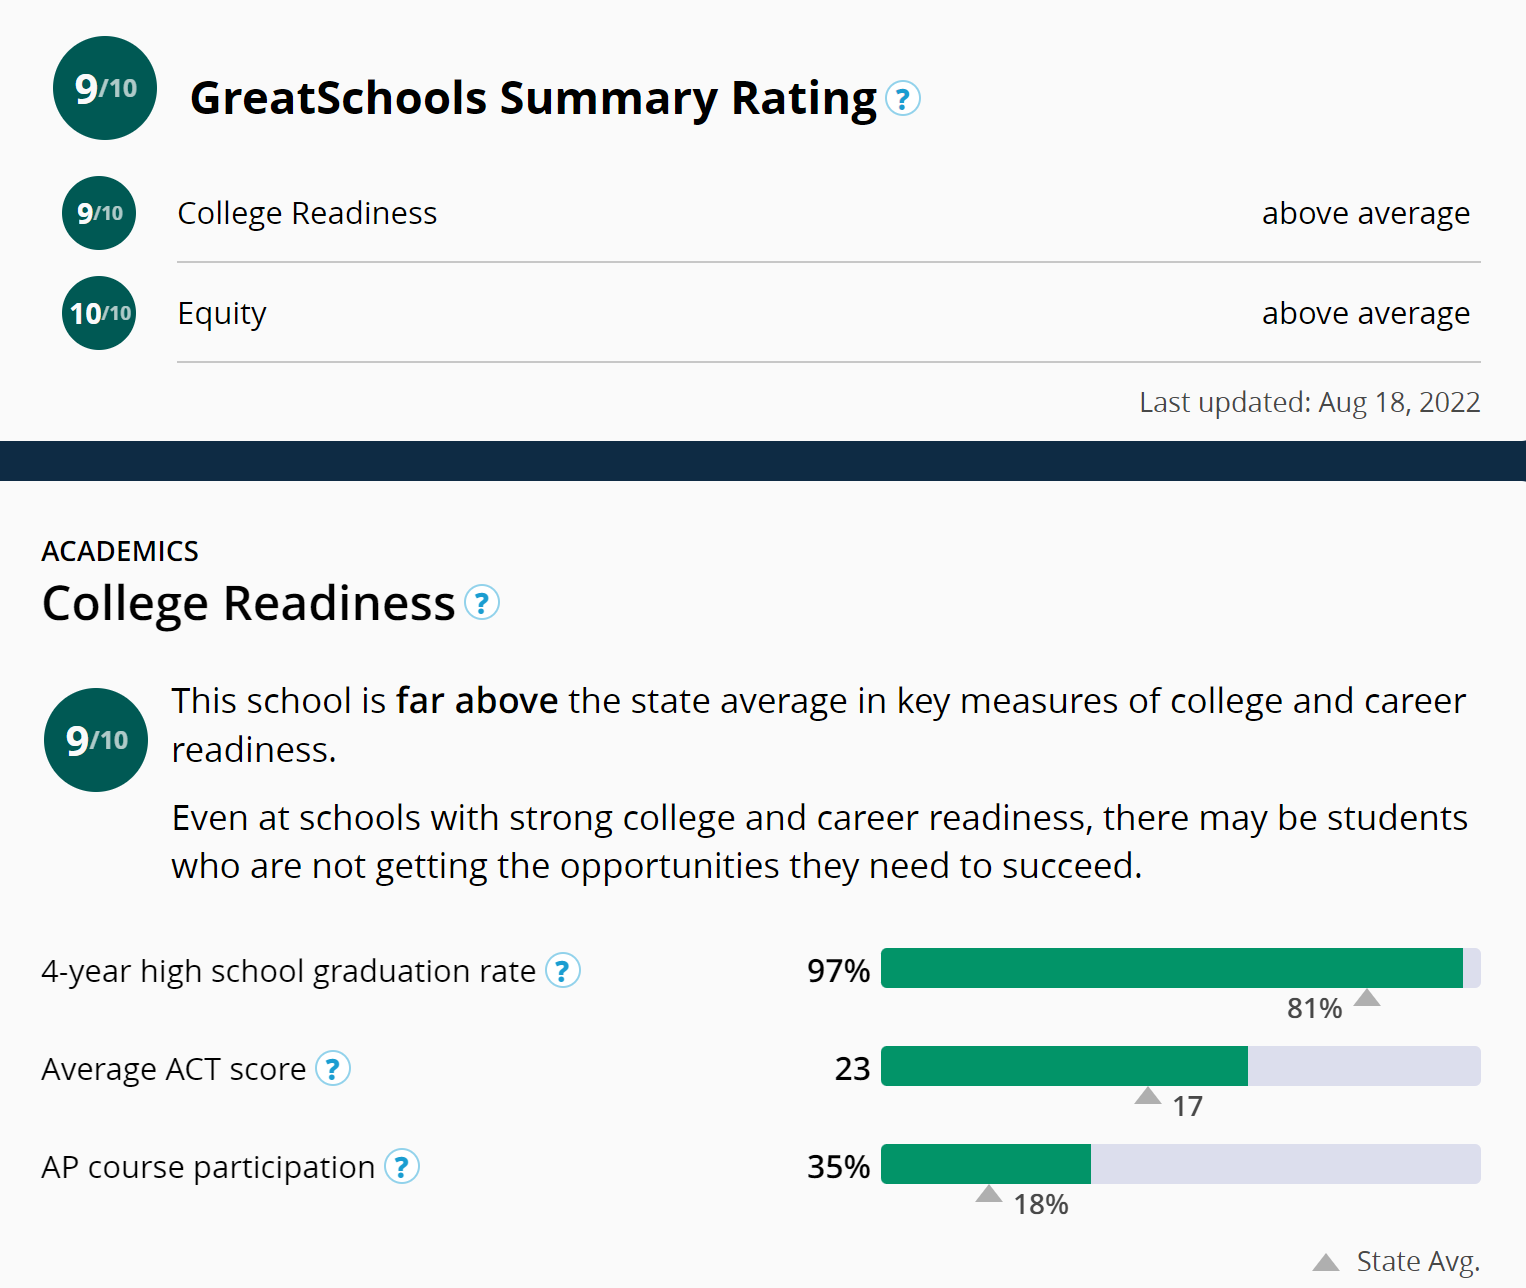The image size is (1526, 1288).
Task: Click the 81% state average marker
Action: (1367, 998)
